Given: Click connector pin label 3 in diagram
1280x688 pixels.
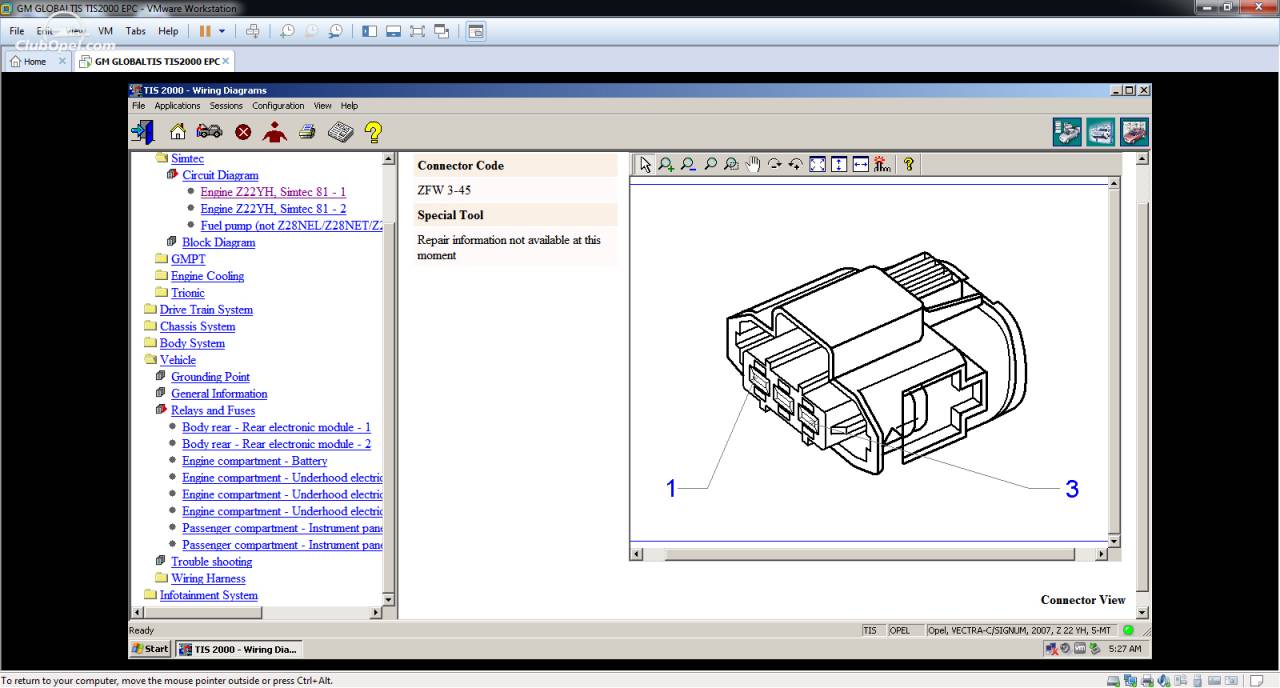Looking at the screenshot, I should 1072,489.
